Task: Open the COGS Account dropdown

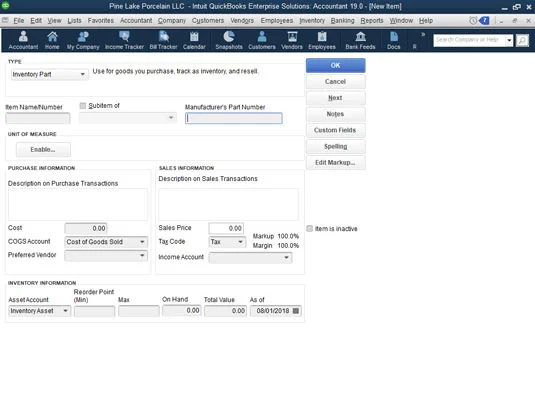Action: point(106,242)
